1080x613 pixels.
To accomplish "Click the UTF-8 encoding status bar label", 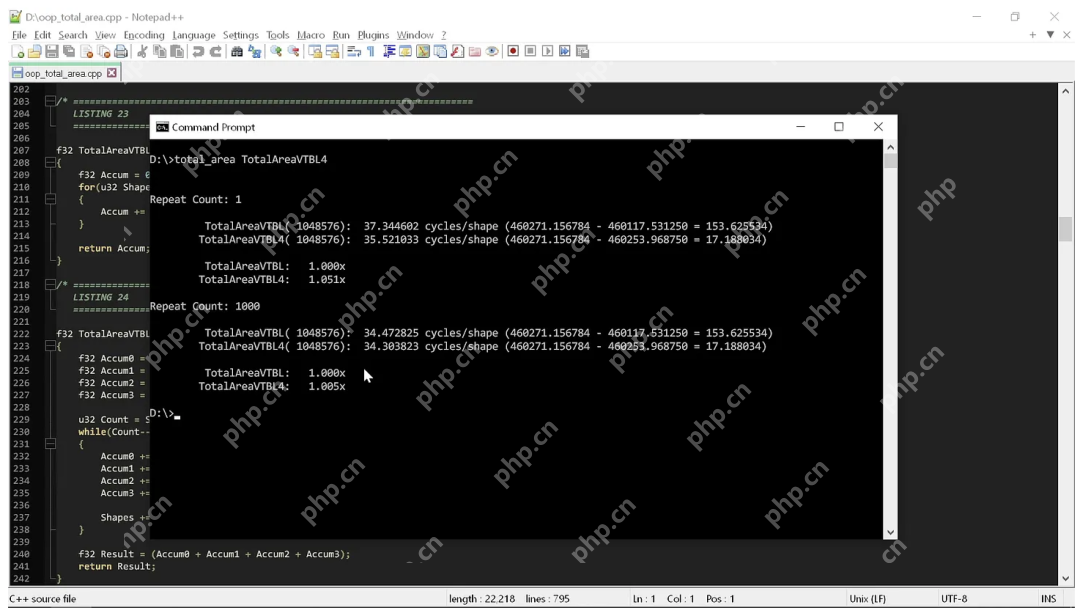I will 954,599.
